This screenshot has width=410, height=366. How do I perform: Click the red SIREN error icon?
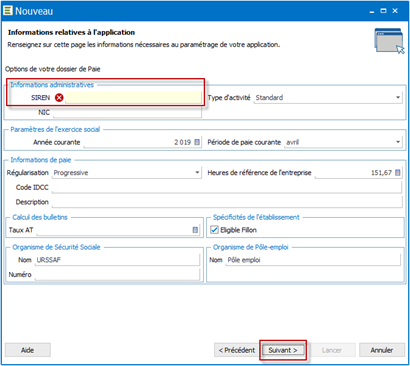tap(59, 98)
